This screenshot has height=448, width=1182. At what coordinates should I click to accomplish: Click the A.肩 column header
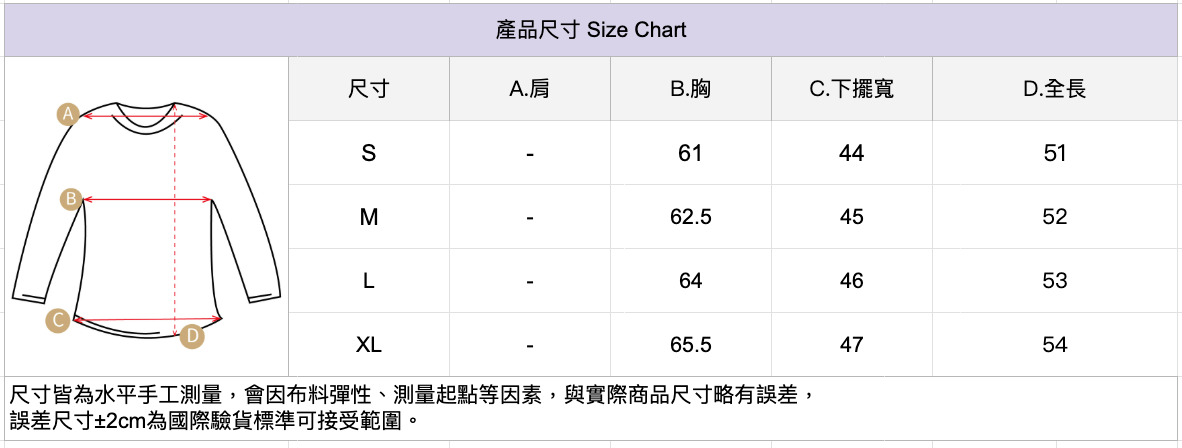530,89
